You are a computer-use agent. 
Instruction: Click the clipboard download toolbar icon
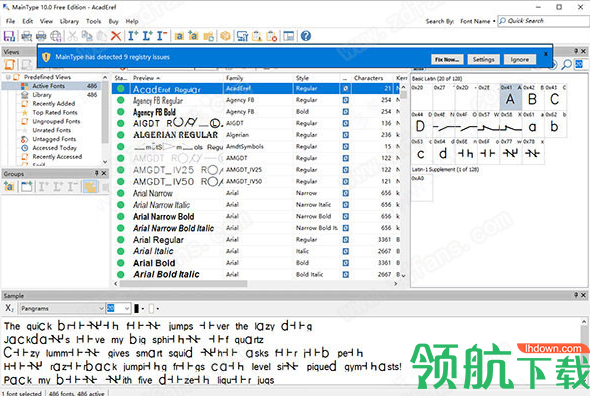point(257,36)
